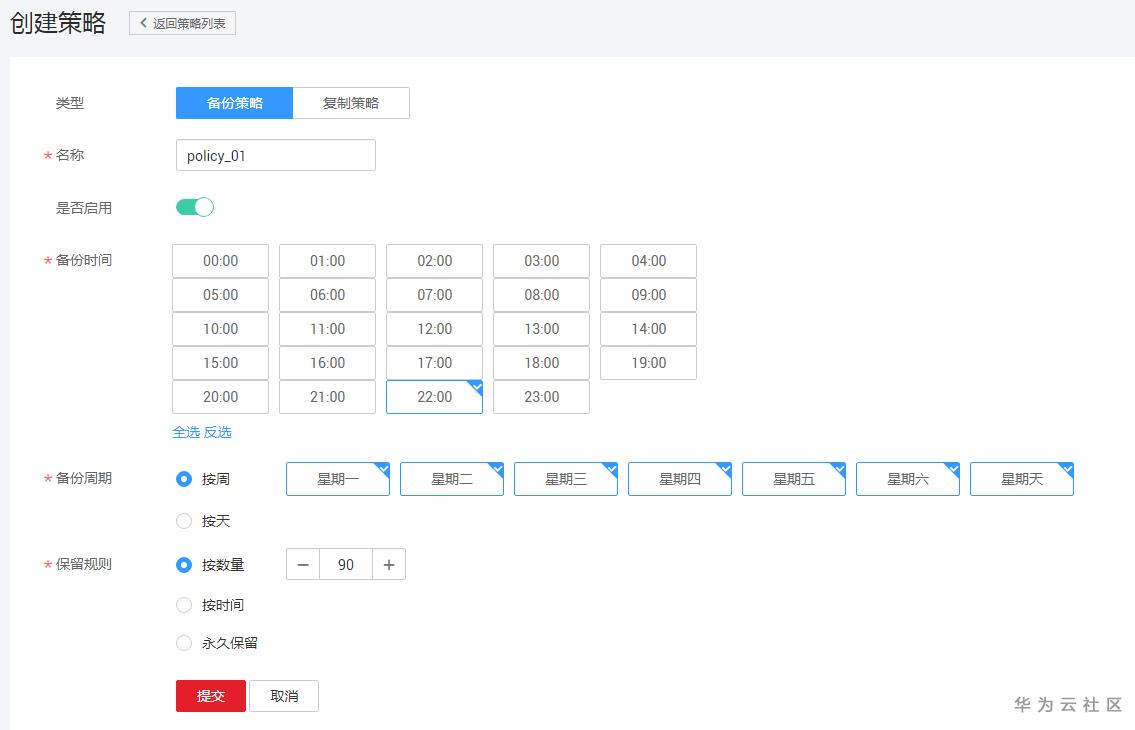Select backup time 12:00
The width and height of the screenshot is (1135, 730).
click(434, 329)
